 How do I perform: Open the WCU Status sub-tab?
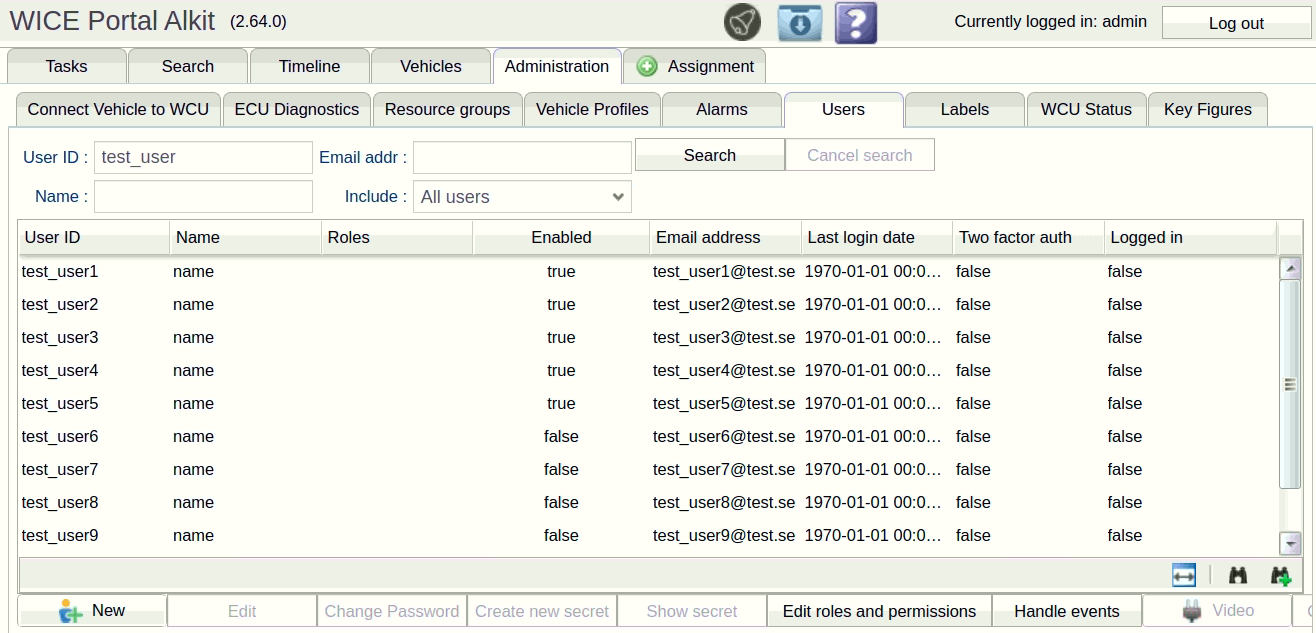click(x=1086, y=110)
